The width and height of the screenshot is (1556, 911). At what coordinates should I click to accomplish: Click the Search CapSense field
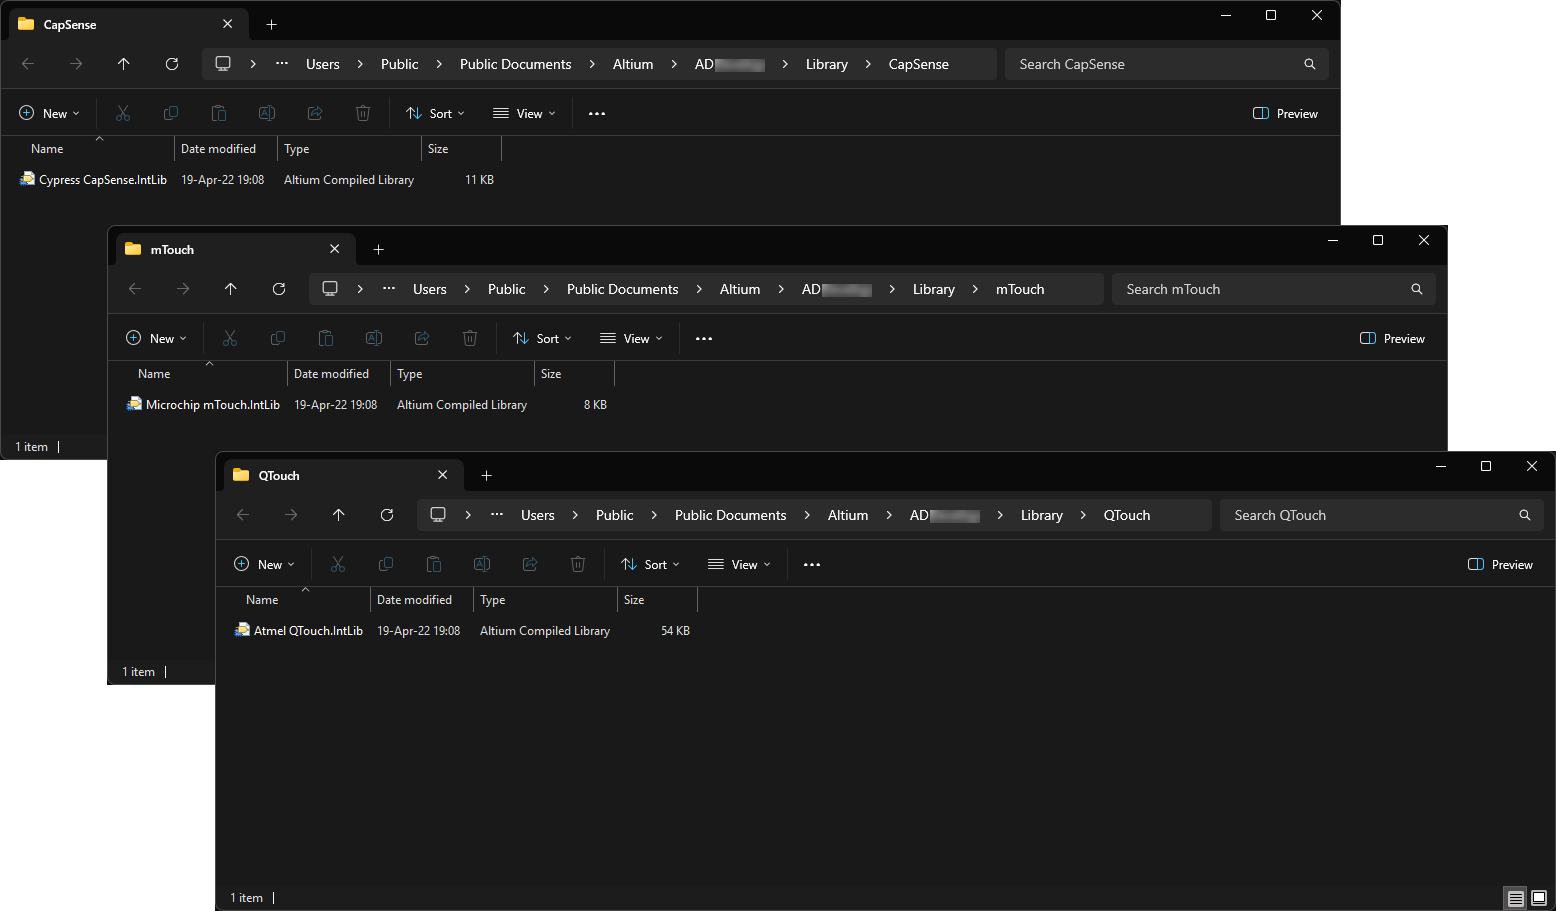pyautogui.click(x=1166, y=64)
